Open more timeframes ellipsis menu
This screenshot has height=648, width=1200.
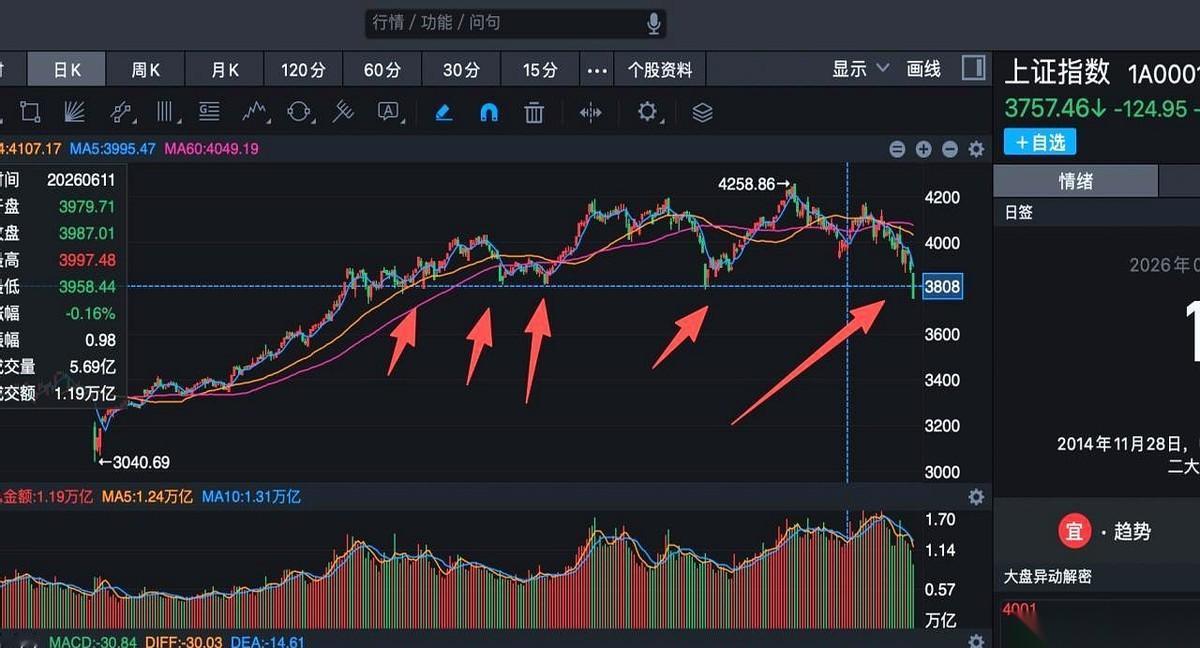click(x=597, y=70)
